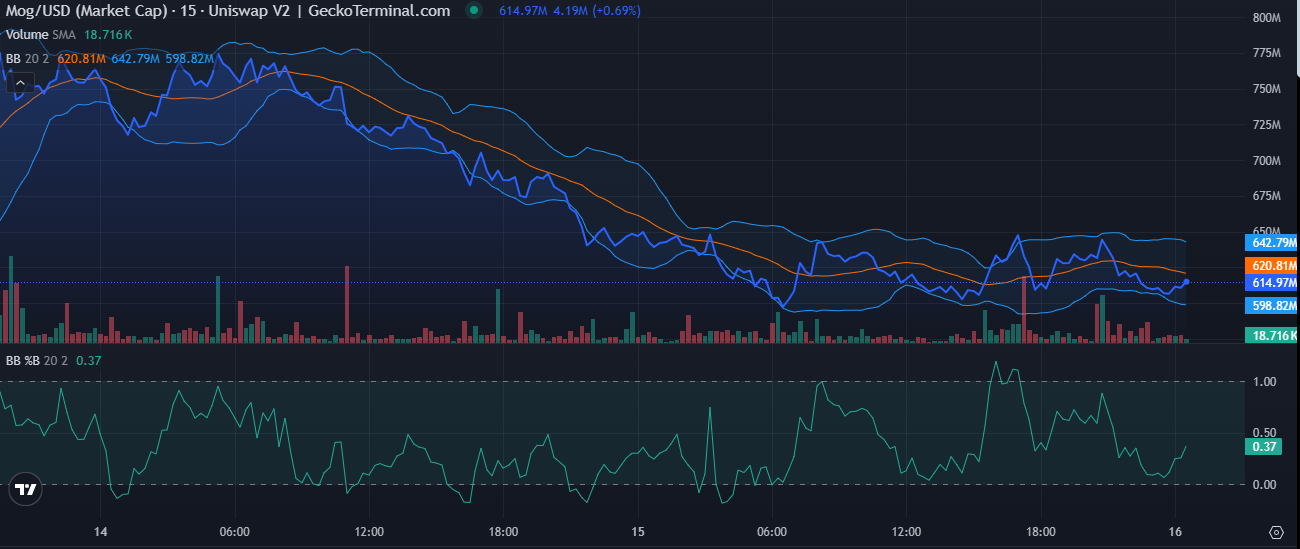Viewport: 1300px width, 549px height.
Task: Collapse the indicator legend with the arrow button
Action: coord(18,82)
